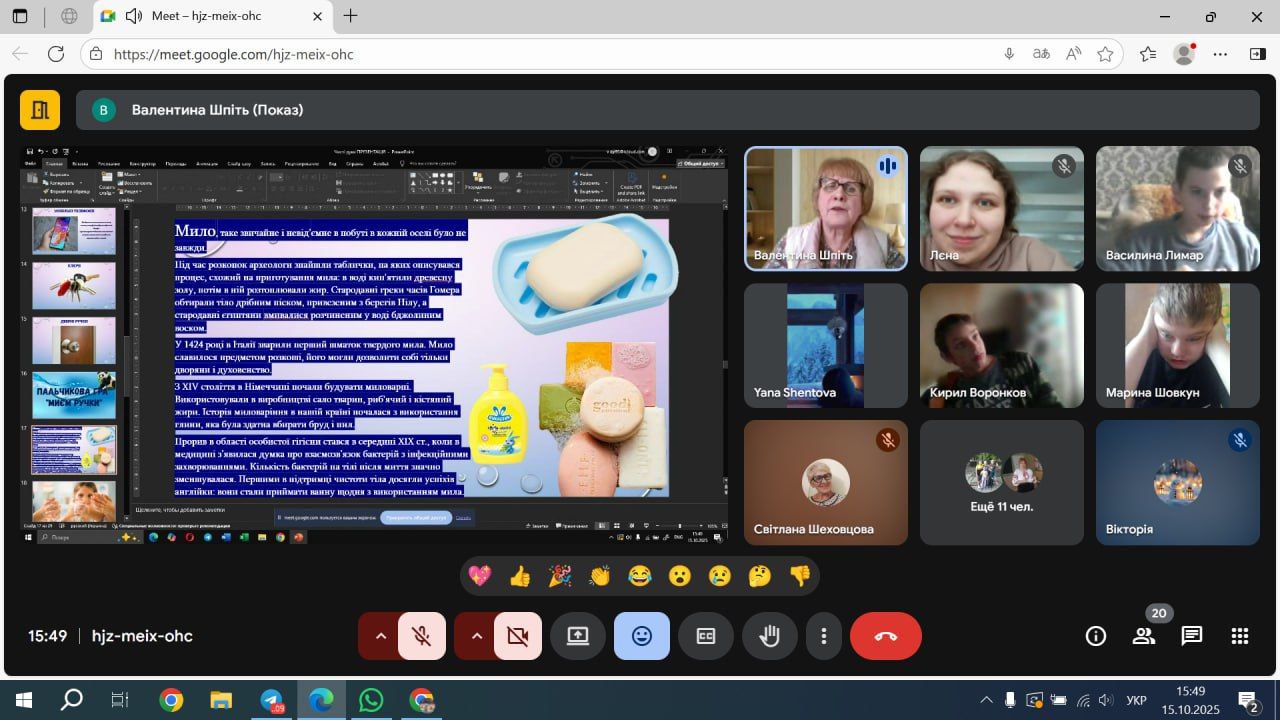Toggle the microphone mute button

tap(422, 636)
